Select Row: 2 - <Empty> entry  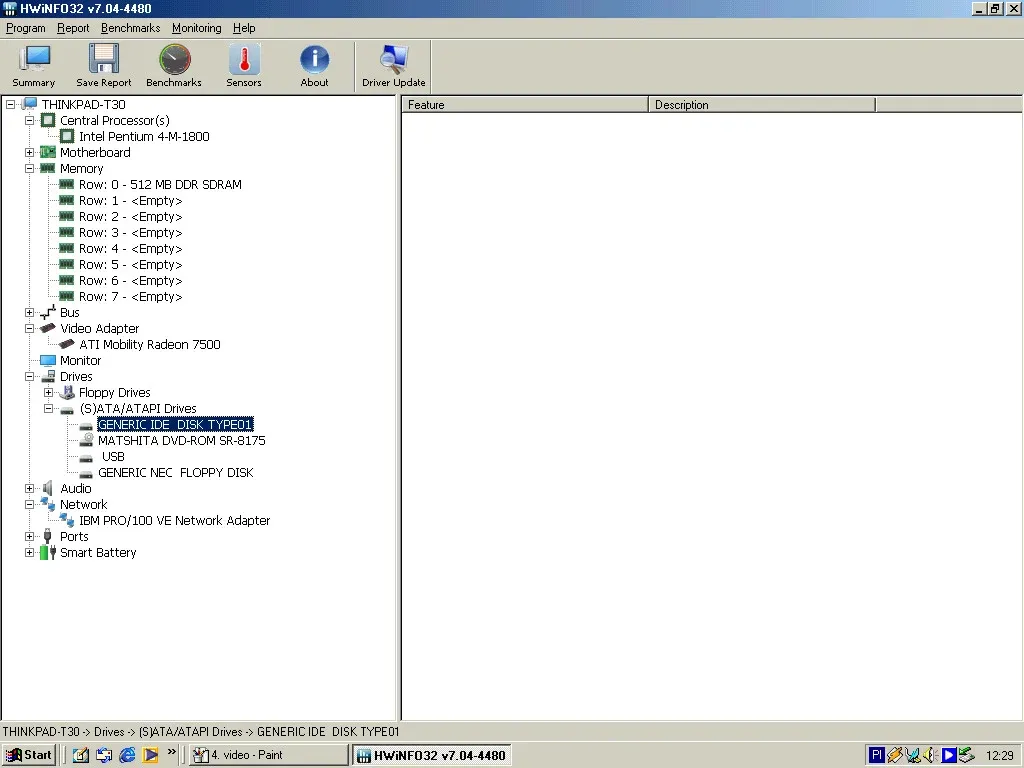131,217
